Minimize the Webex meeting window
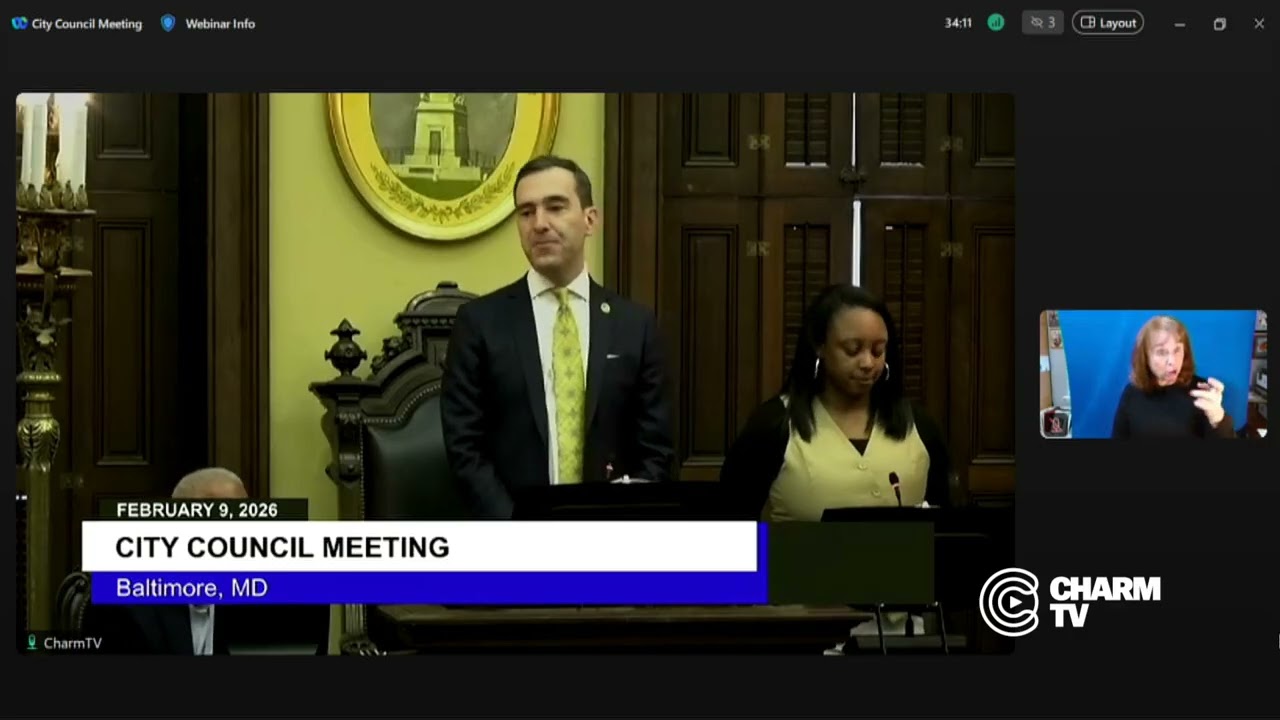The height and width of the screenshot is (720, 1280). (1180, 24)
